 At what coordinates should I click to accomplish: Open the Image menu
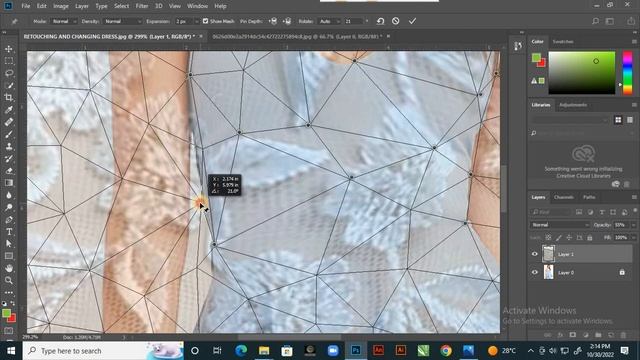click(61, 6)
